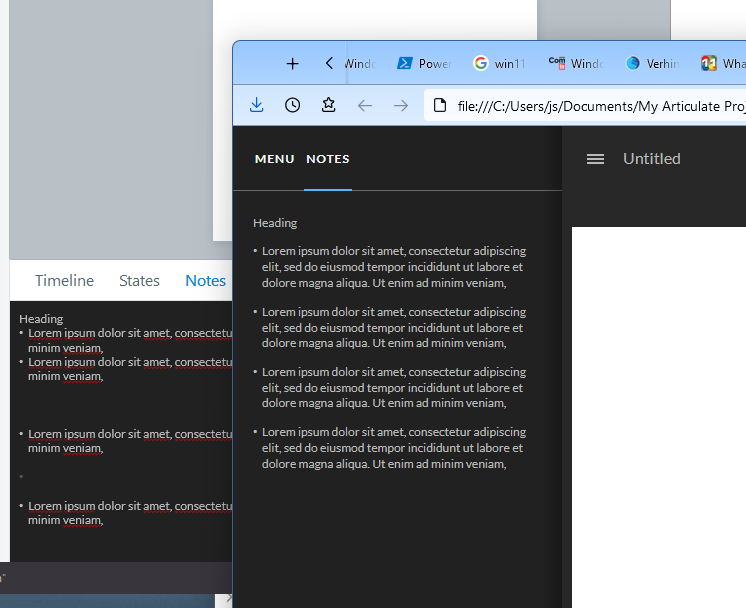Open the Timeline tab in Storyline
Image resolution: width=746 pixels, height=608 pixels.
tap(64, 281)
